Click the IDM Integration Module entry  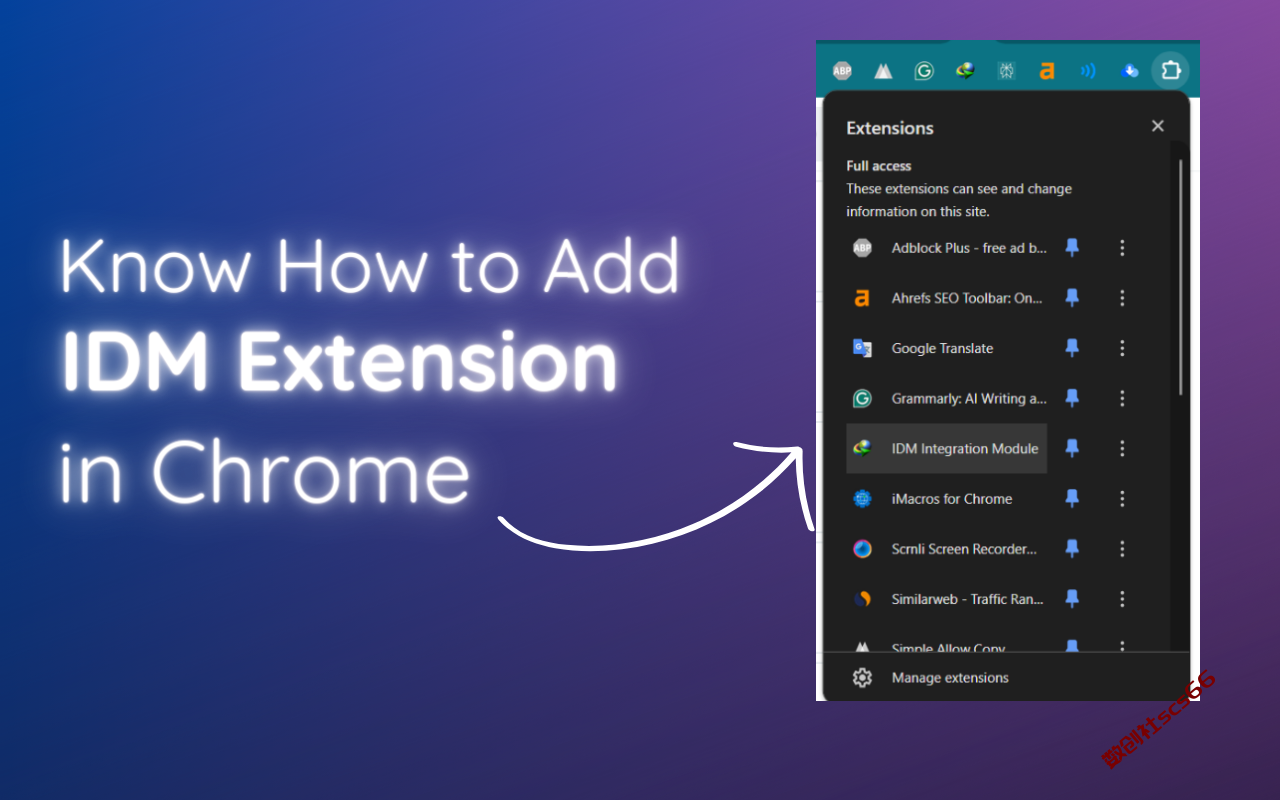point(947,448)
